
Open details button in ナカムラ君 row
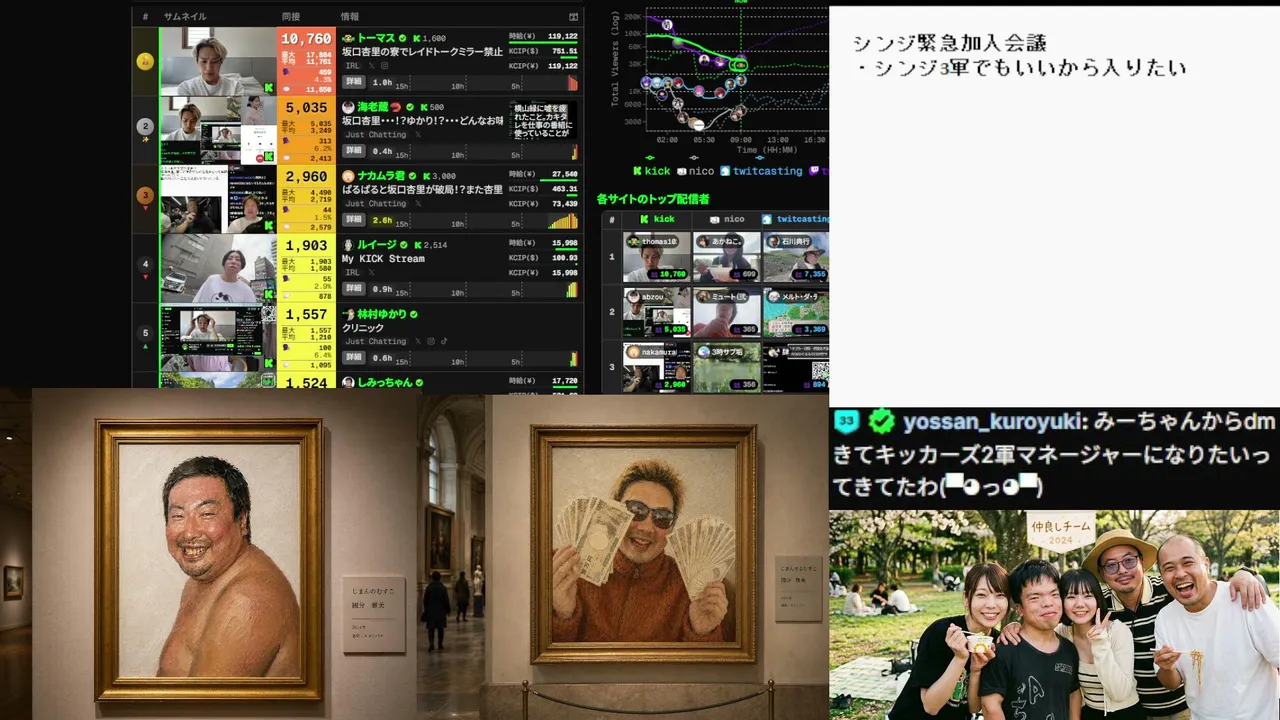pyautogui.click(x=354, y=220)
